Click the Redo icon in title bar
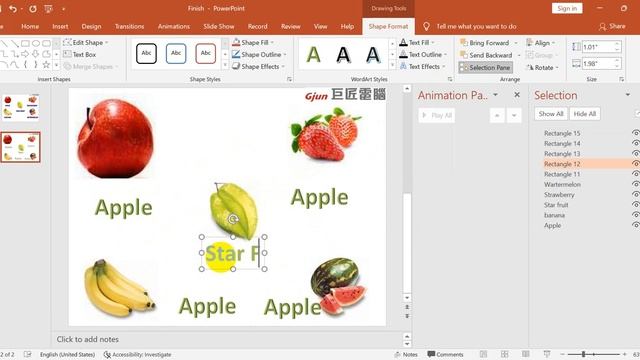This screenshot has width=640, height=360. click(x=33, y=9)
